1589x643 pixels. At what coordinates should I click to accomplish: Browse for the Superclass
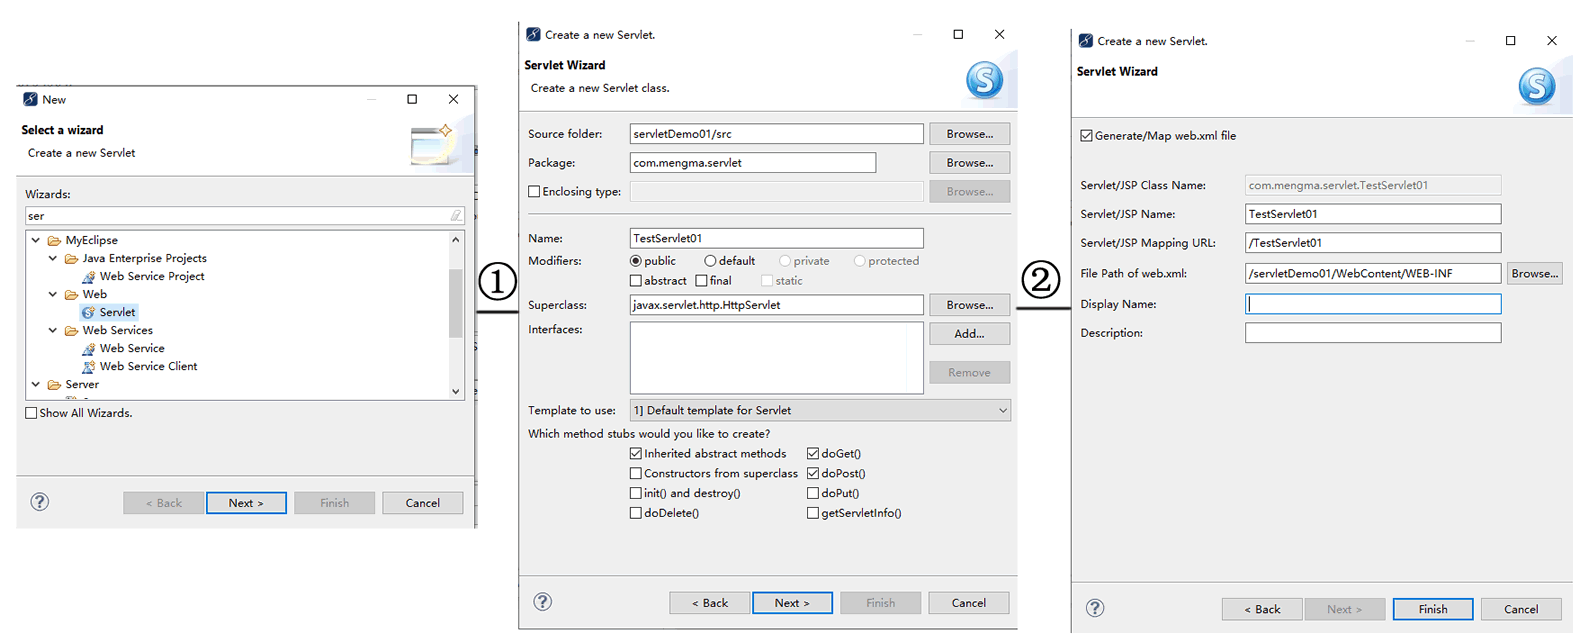coord(969,305)
